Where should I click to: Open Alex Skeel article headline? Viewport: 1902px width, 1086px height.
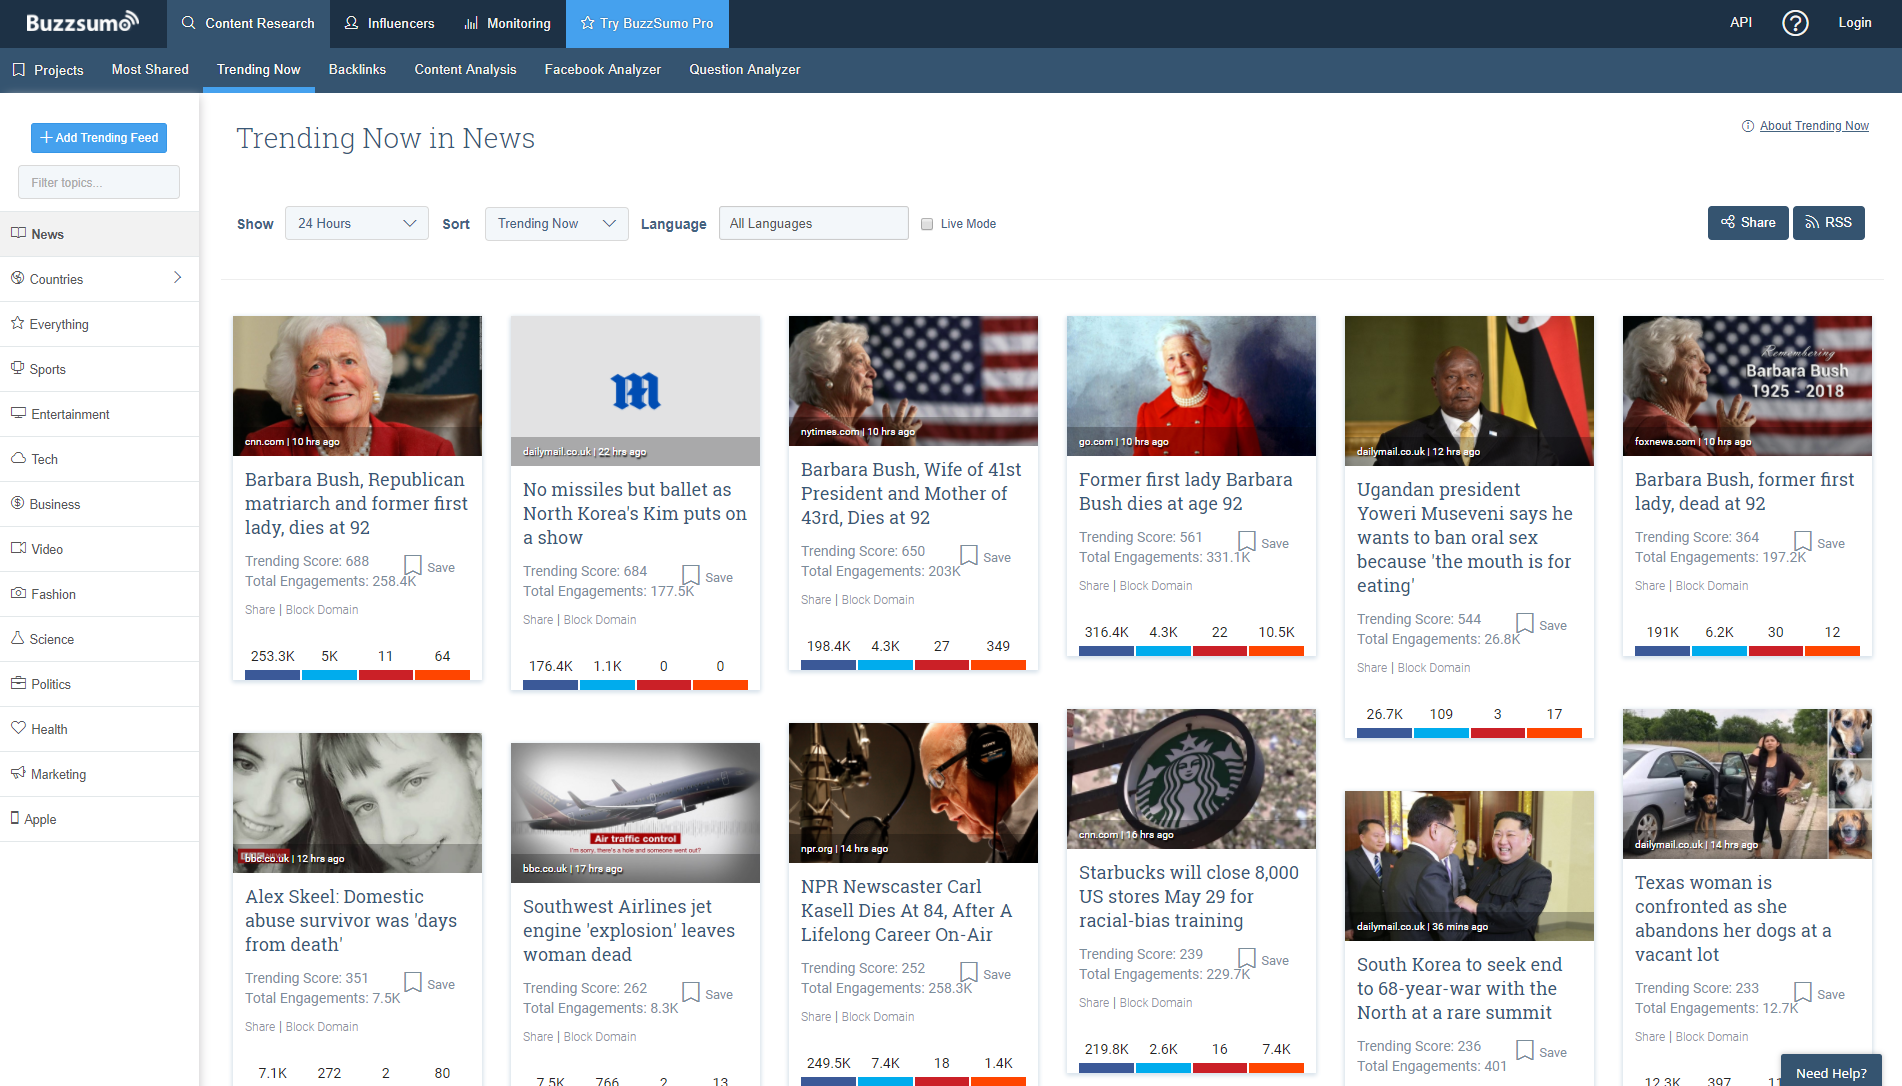pos(351,920)
